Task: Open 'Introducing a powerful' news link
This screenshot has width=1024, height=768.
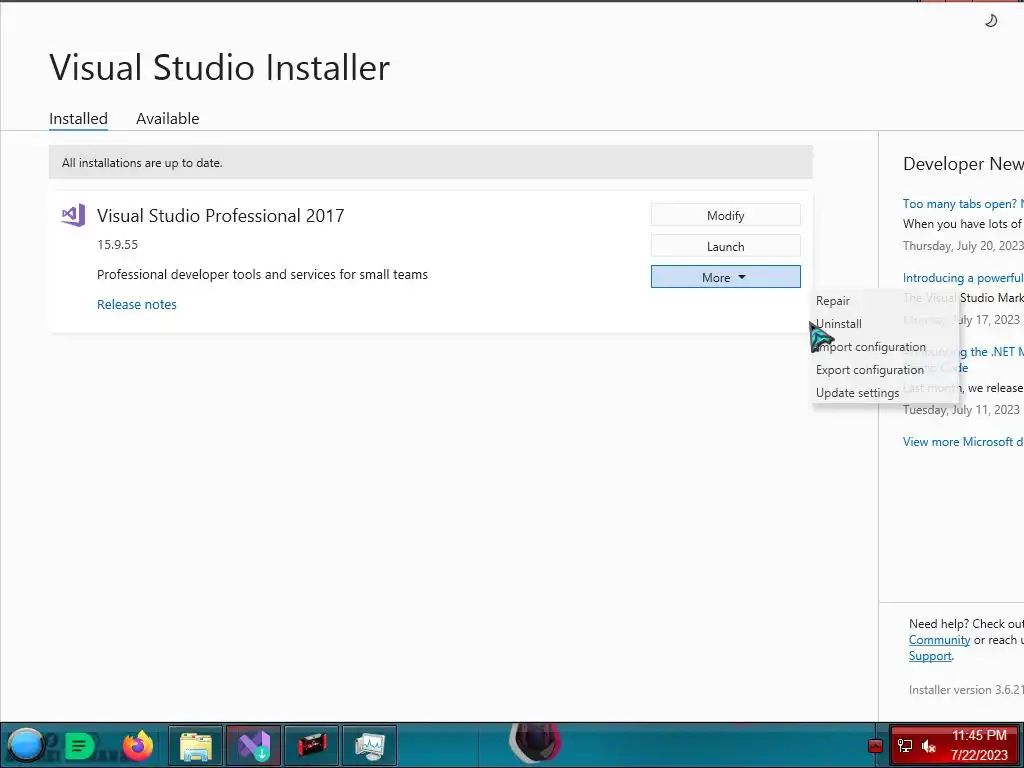Action: tap(963, 278)
